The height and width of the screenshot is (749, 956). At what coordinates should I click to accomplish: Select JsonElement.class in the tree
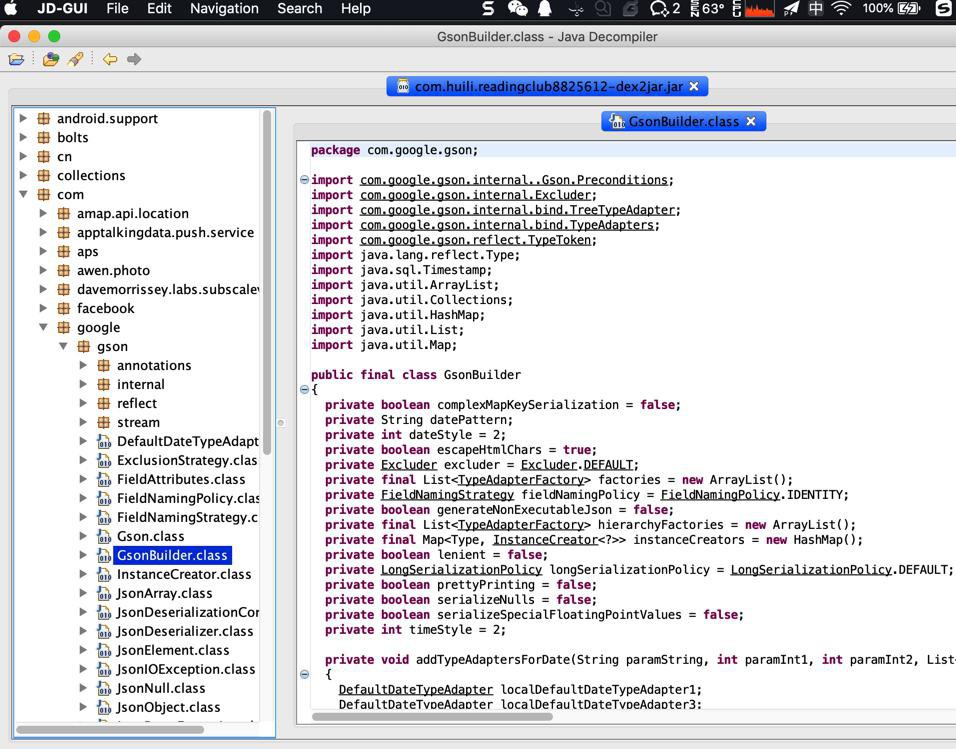point(173,650)
